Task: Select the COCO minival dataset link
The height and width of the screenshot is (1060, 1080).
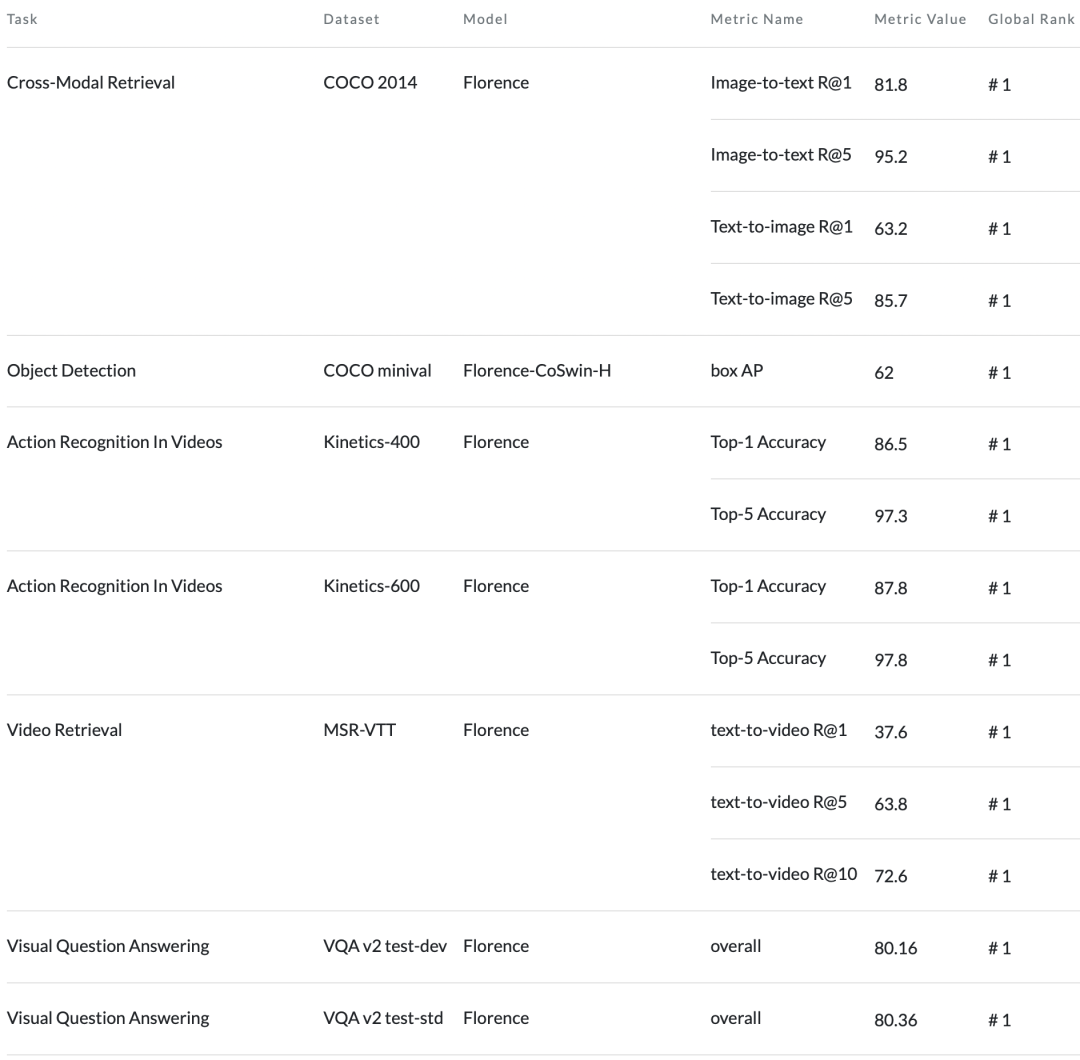Action: coord(377,371)
